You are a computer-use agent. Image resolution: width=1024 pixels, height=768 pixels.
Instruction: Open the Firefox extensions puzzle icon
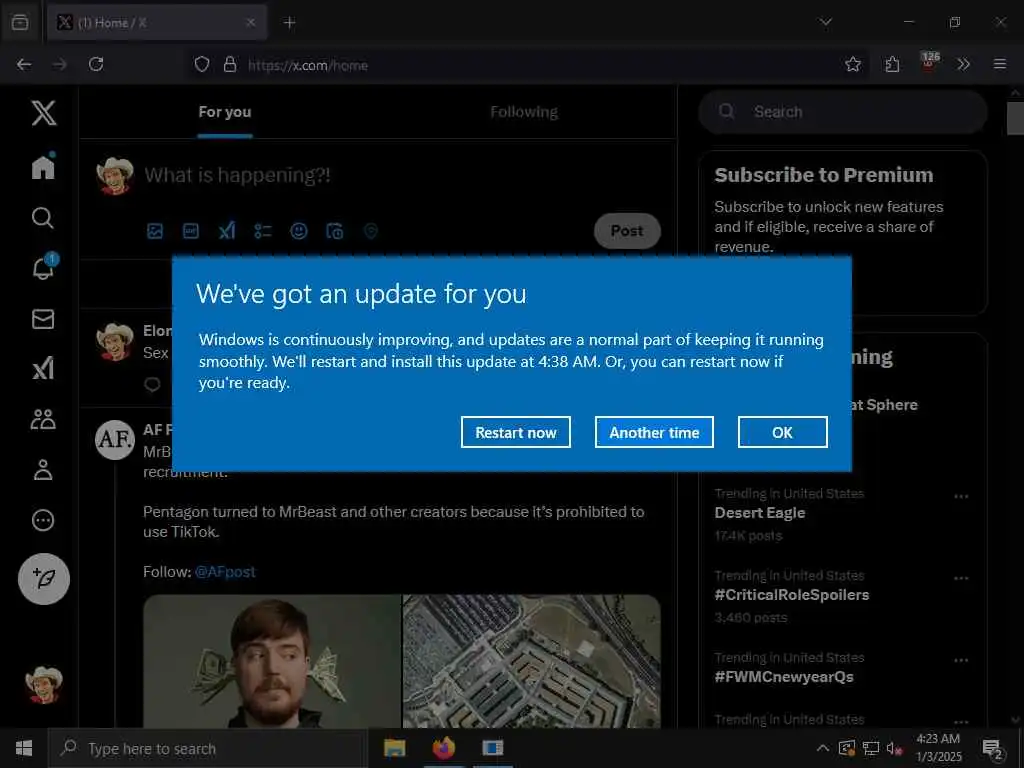tap(892, 64)
